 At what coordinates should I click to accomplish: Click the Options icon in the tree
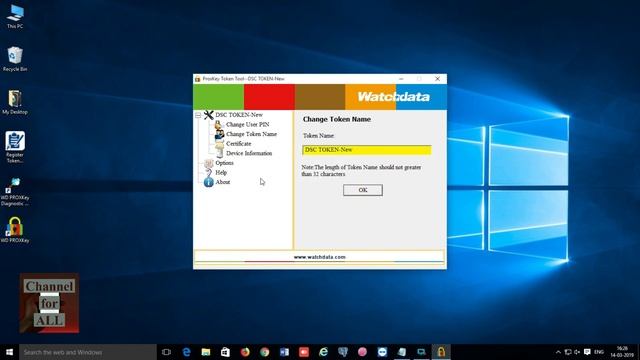tap(209, 163)
